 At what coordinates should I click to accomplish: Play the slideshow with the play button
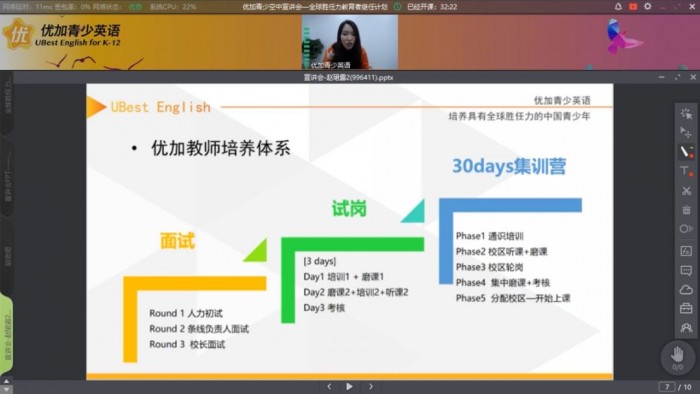[350, 386]
